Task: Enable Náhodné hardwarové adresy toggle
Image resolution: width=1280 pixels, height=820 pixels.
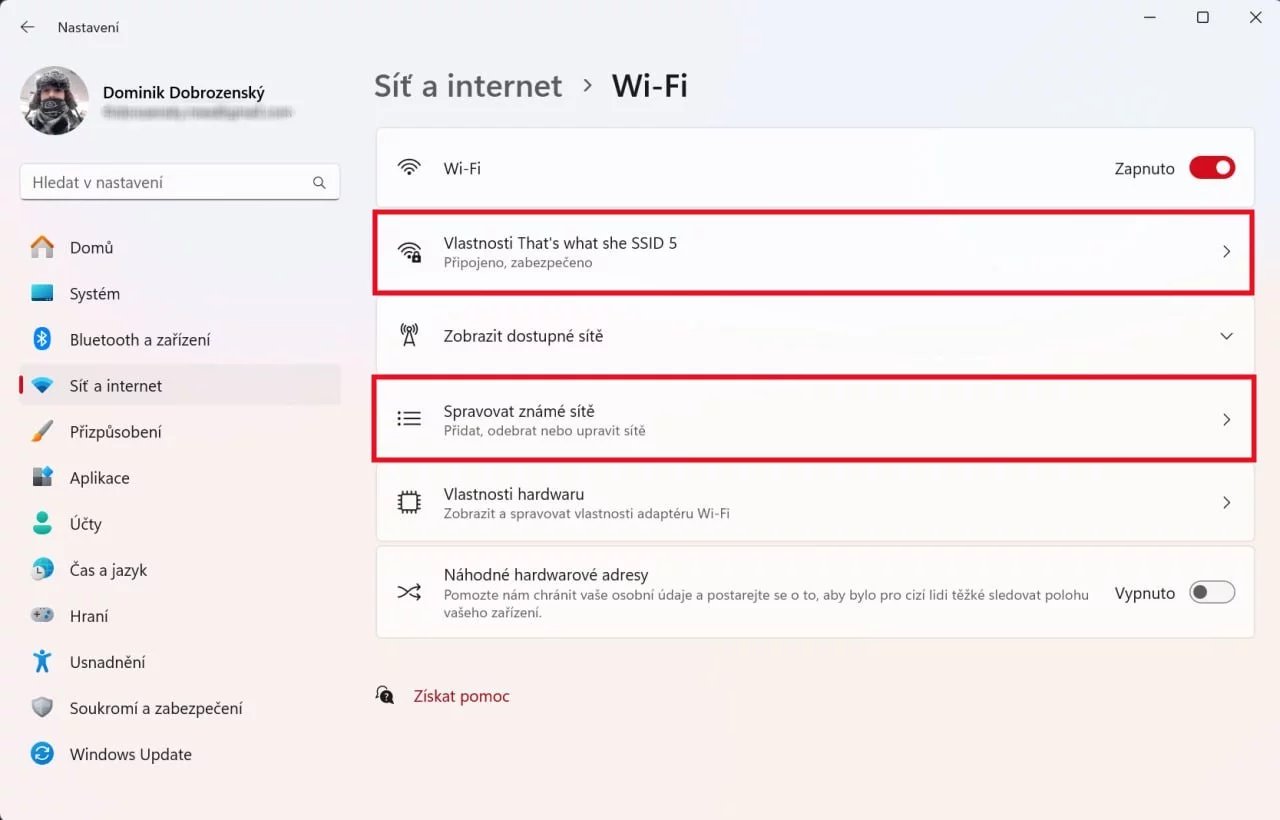Action: 1211,592
